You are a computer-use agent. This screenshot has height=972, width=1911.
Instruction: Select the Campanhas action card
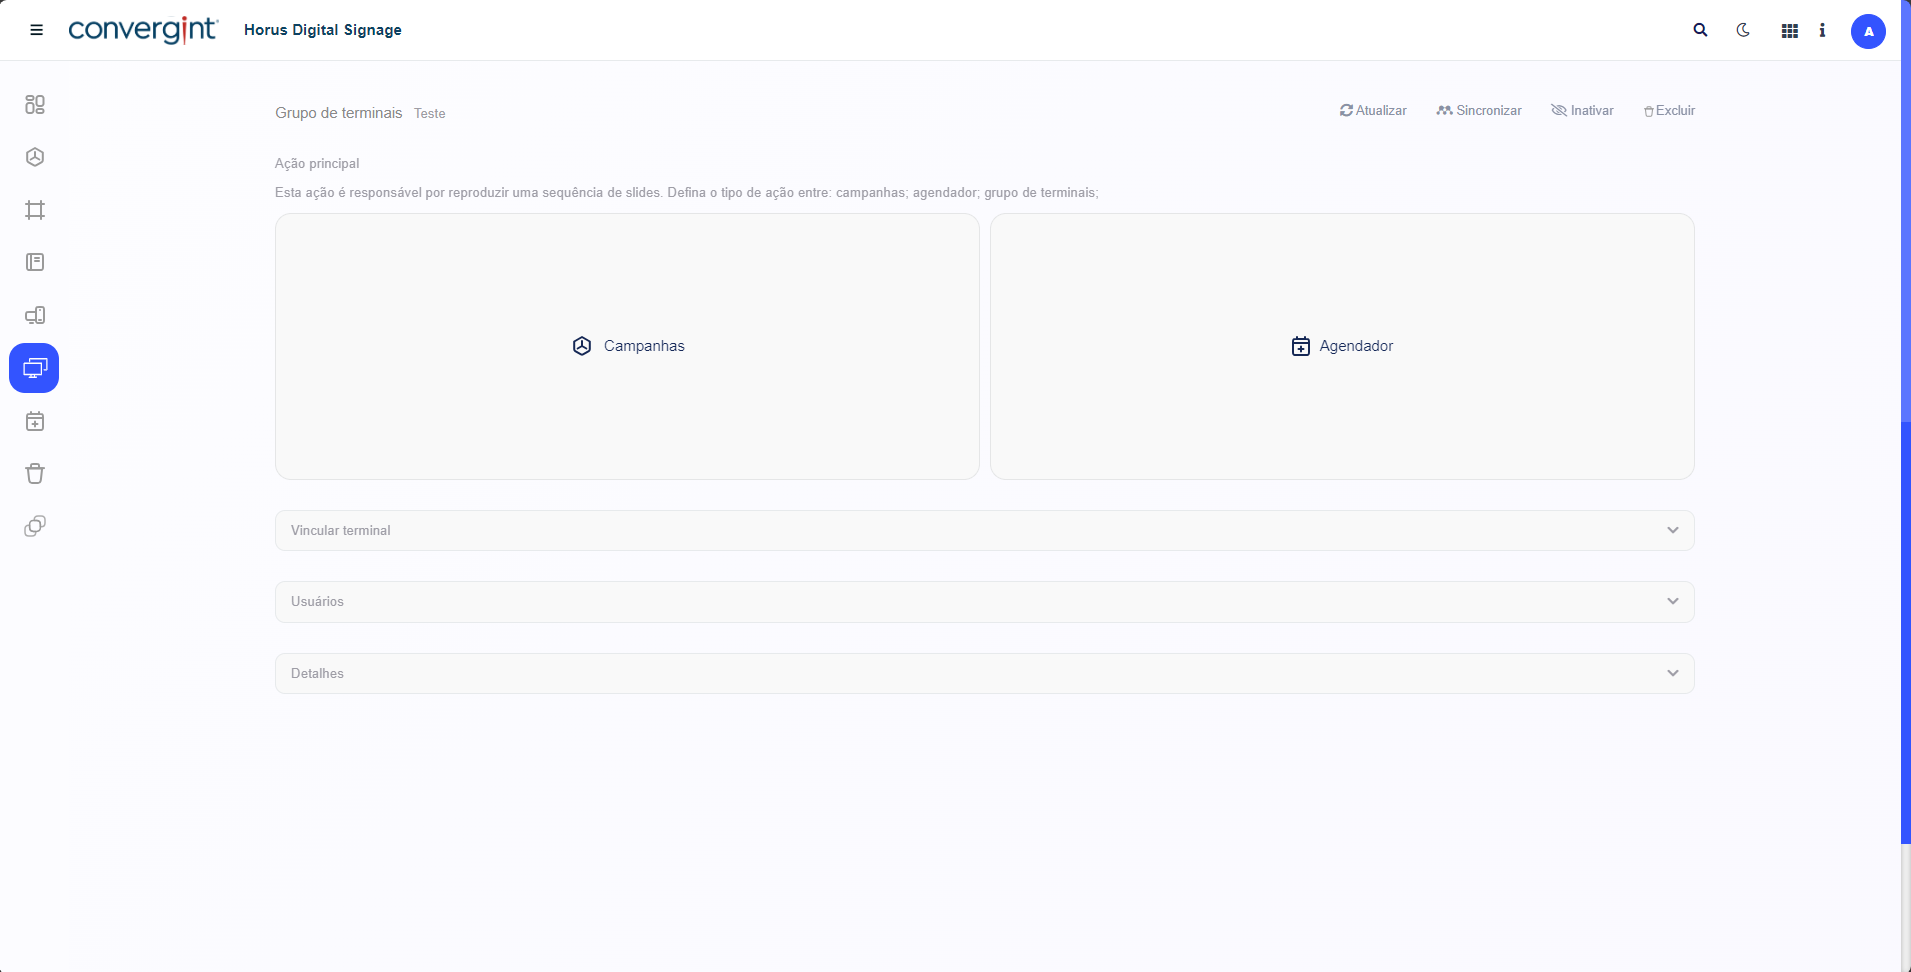627,346
